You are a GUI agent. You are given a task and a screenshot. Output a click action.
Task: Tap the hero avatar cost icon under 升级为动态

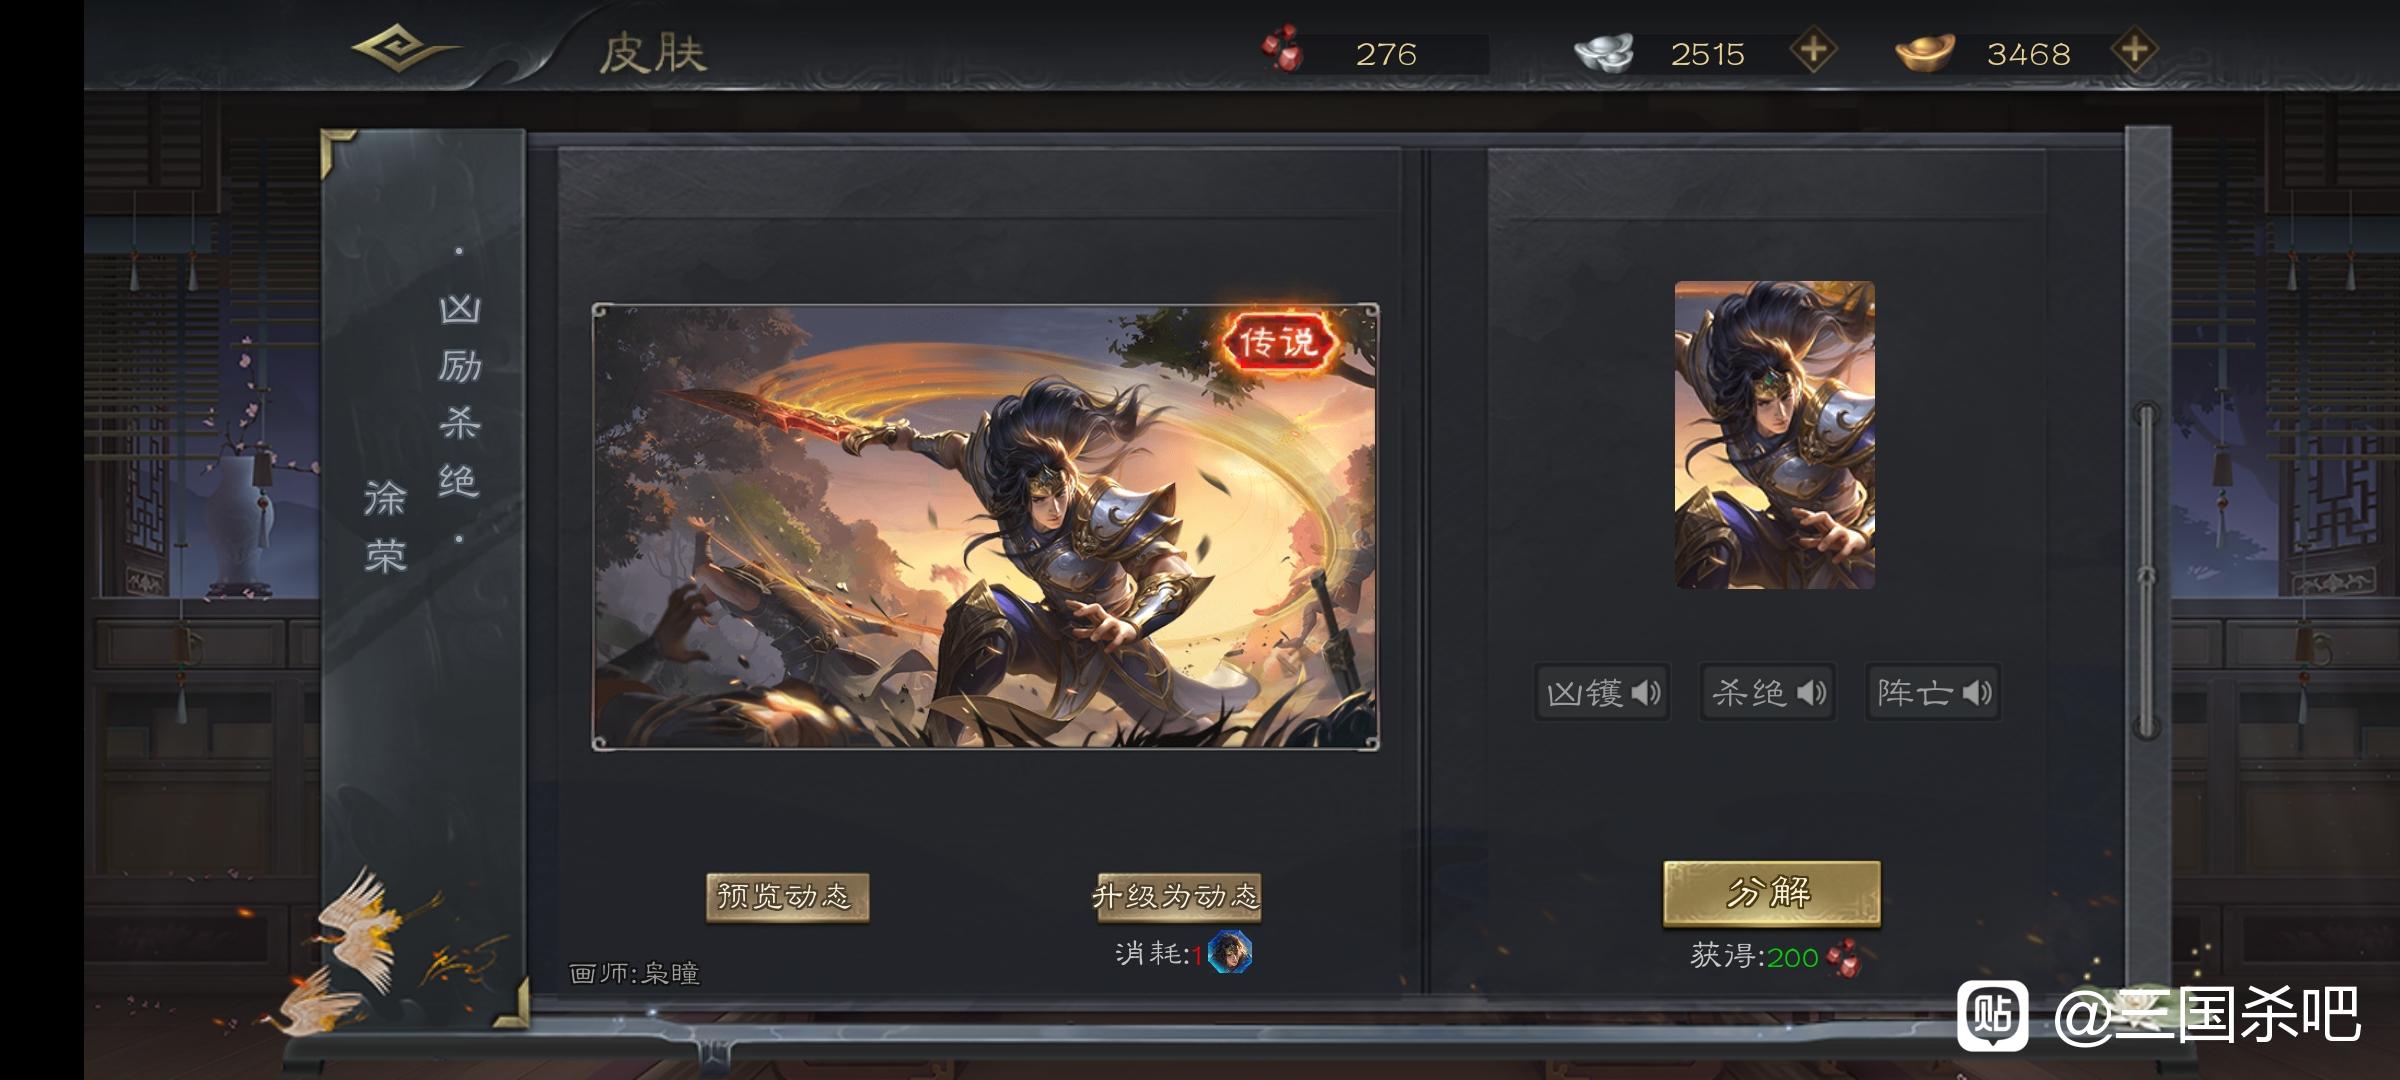coord(1229,952)
